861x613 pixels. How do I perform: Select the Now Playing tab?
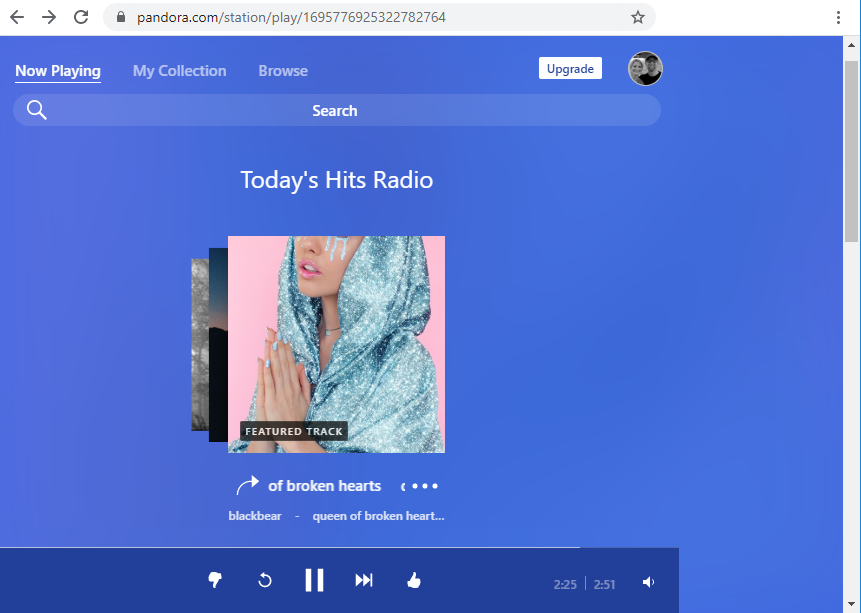tap(58, 71)
